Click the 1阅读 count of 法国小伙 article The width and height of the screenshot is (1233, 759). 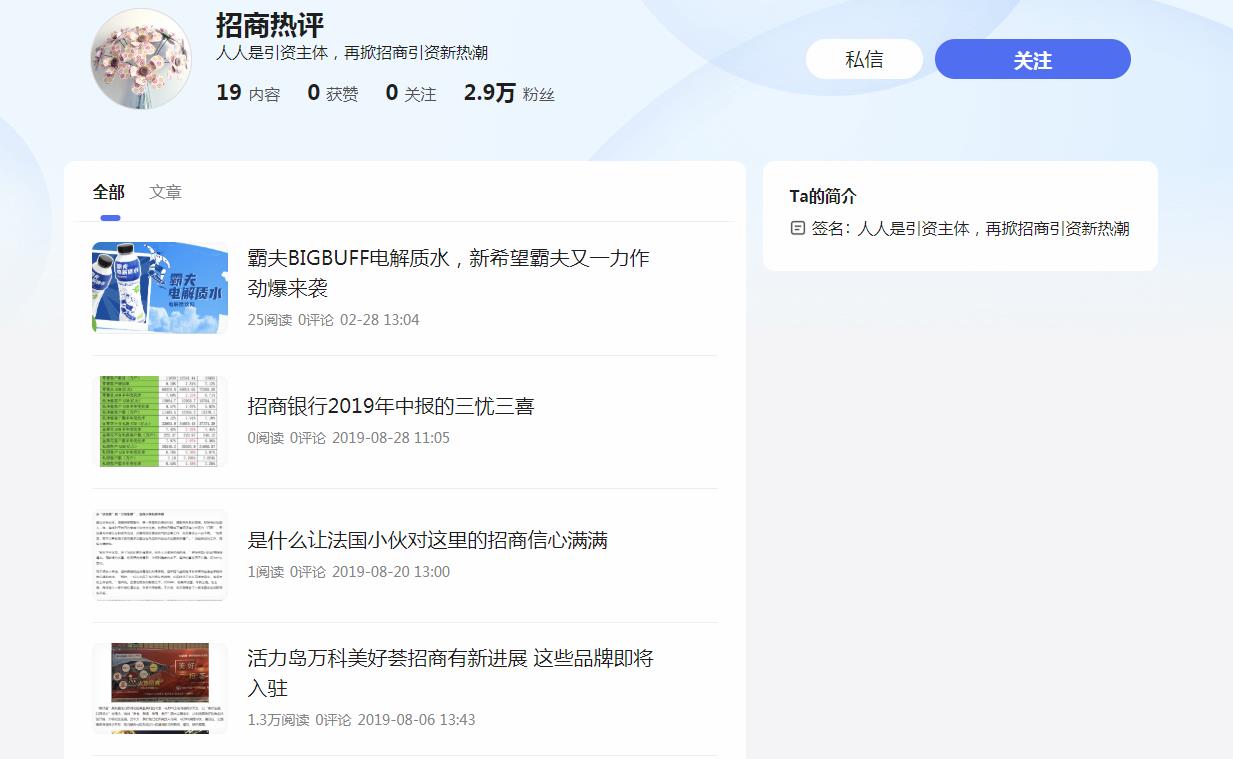tap(266, 572)
